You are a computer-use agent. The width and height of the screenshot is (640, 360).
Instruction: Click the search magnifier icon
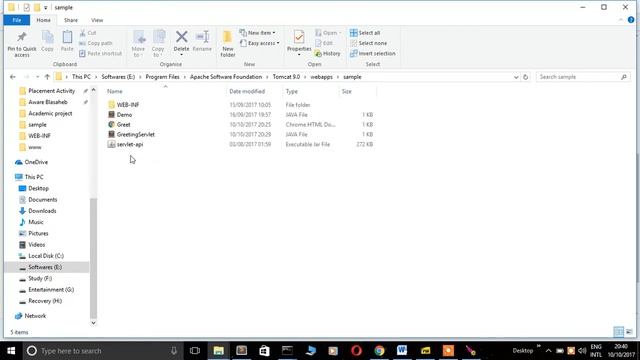[624, 77]
